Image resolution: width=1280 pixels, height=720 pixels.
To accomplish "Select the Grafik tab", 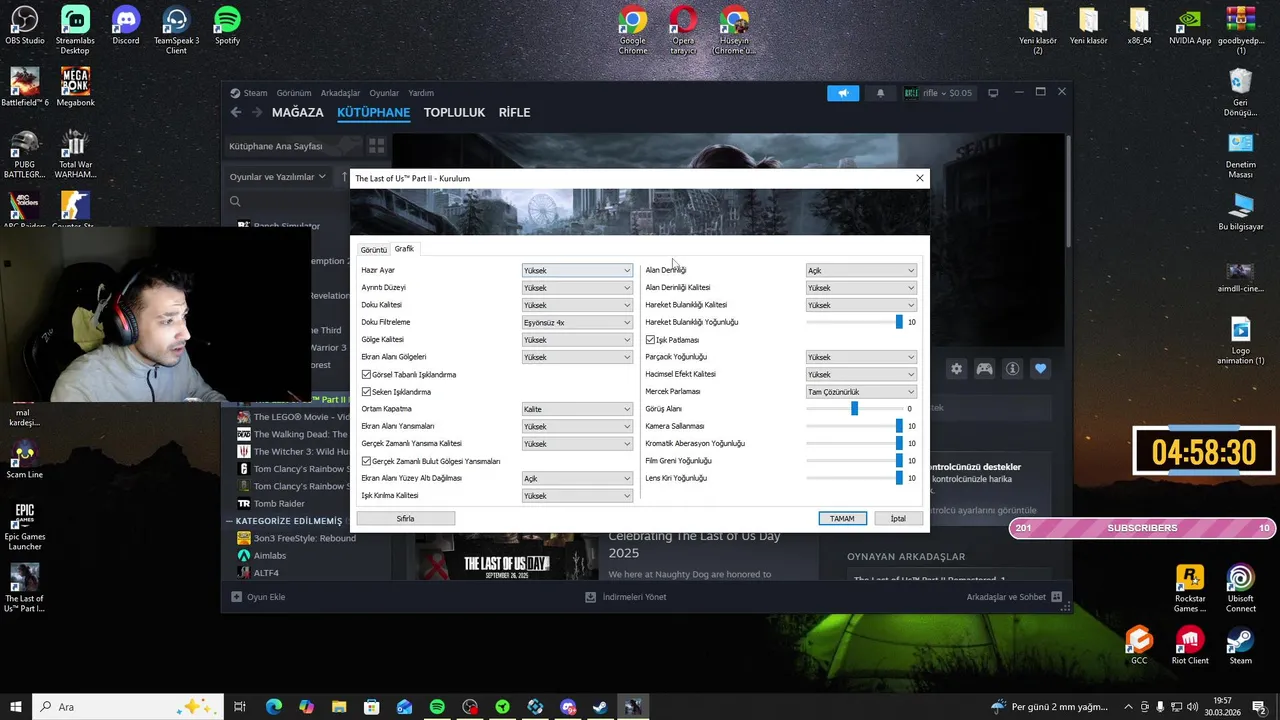I will (x=404, y=248).
